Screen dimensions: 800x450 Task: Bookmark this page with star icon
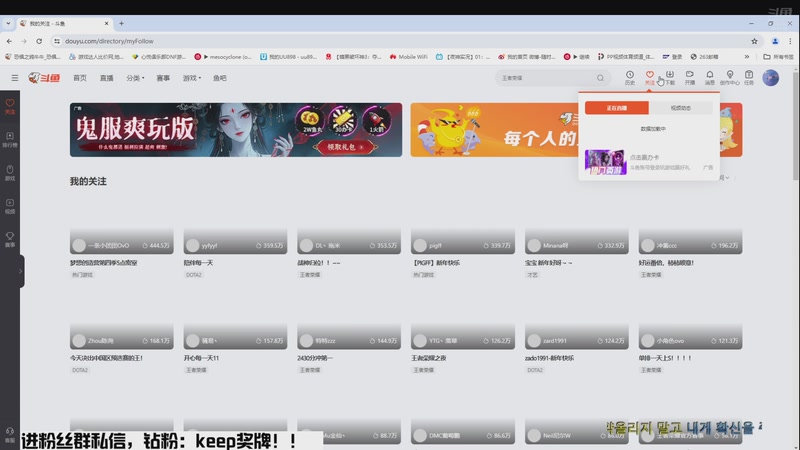[754, 41]
